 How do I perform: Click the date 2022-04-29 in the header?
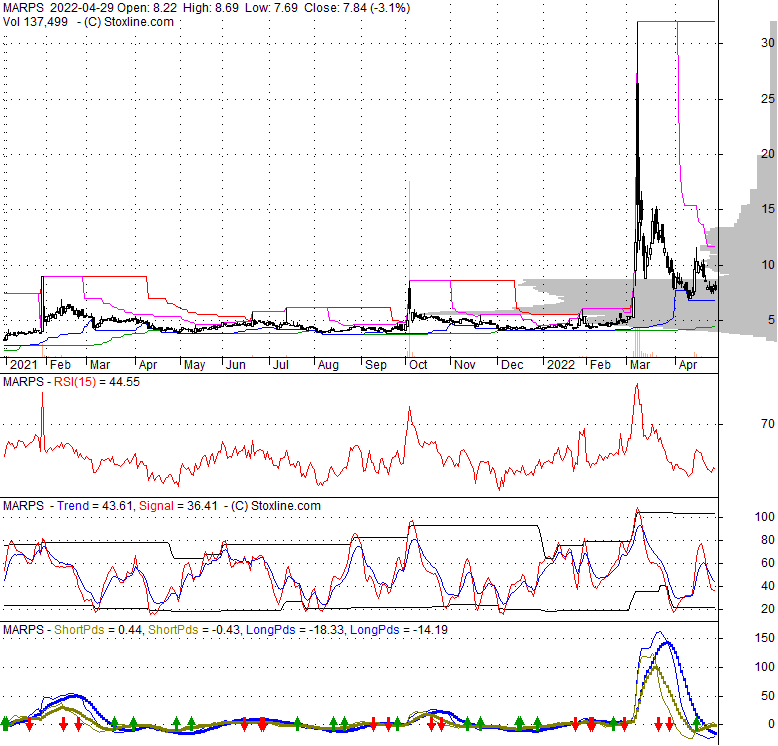tap(81, 8)
